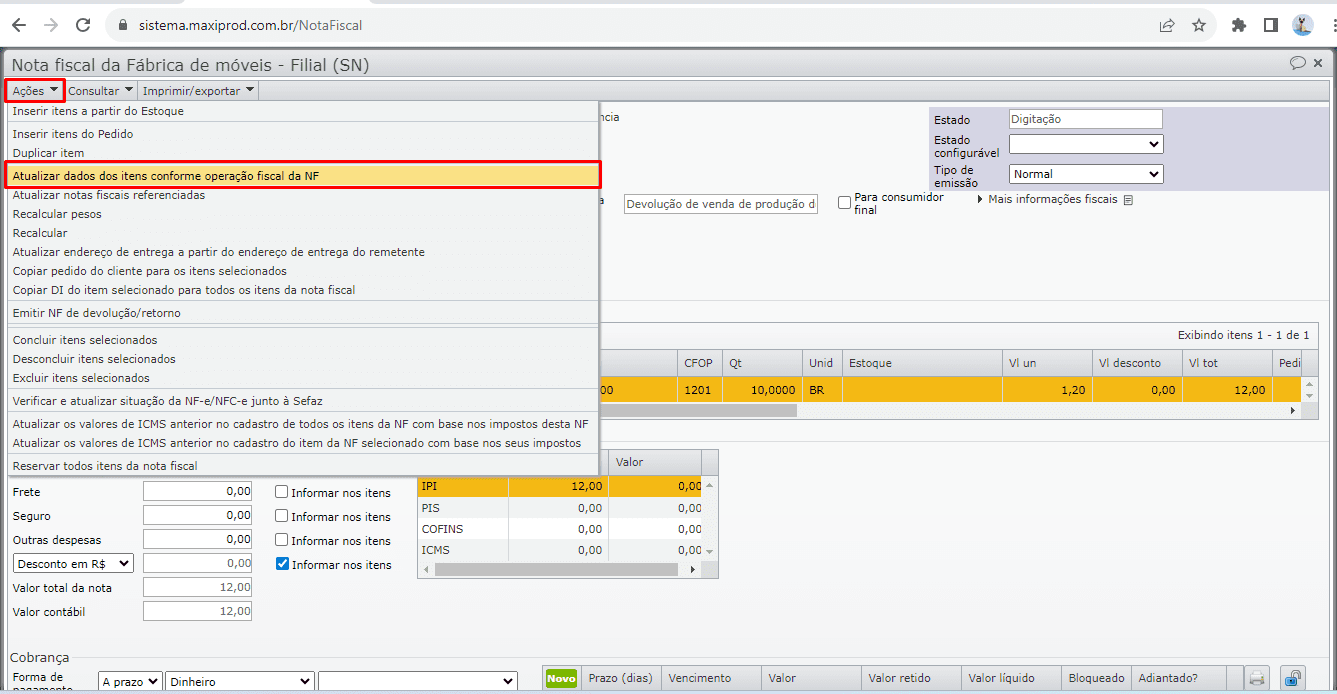Click the tax table vertical scroll down arrow

tap(710, 551)
